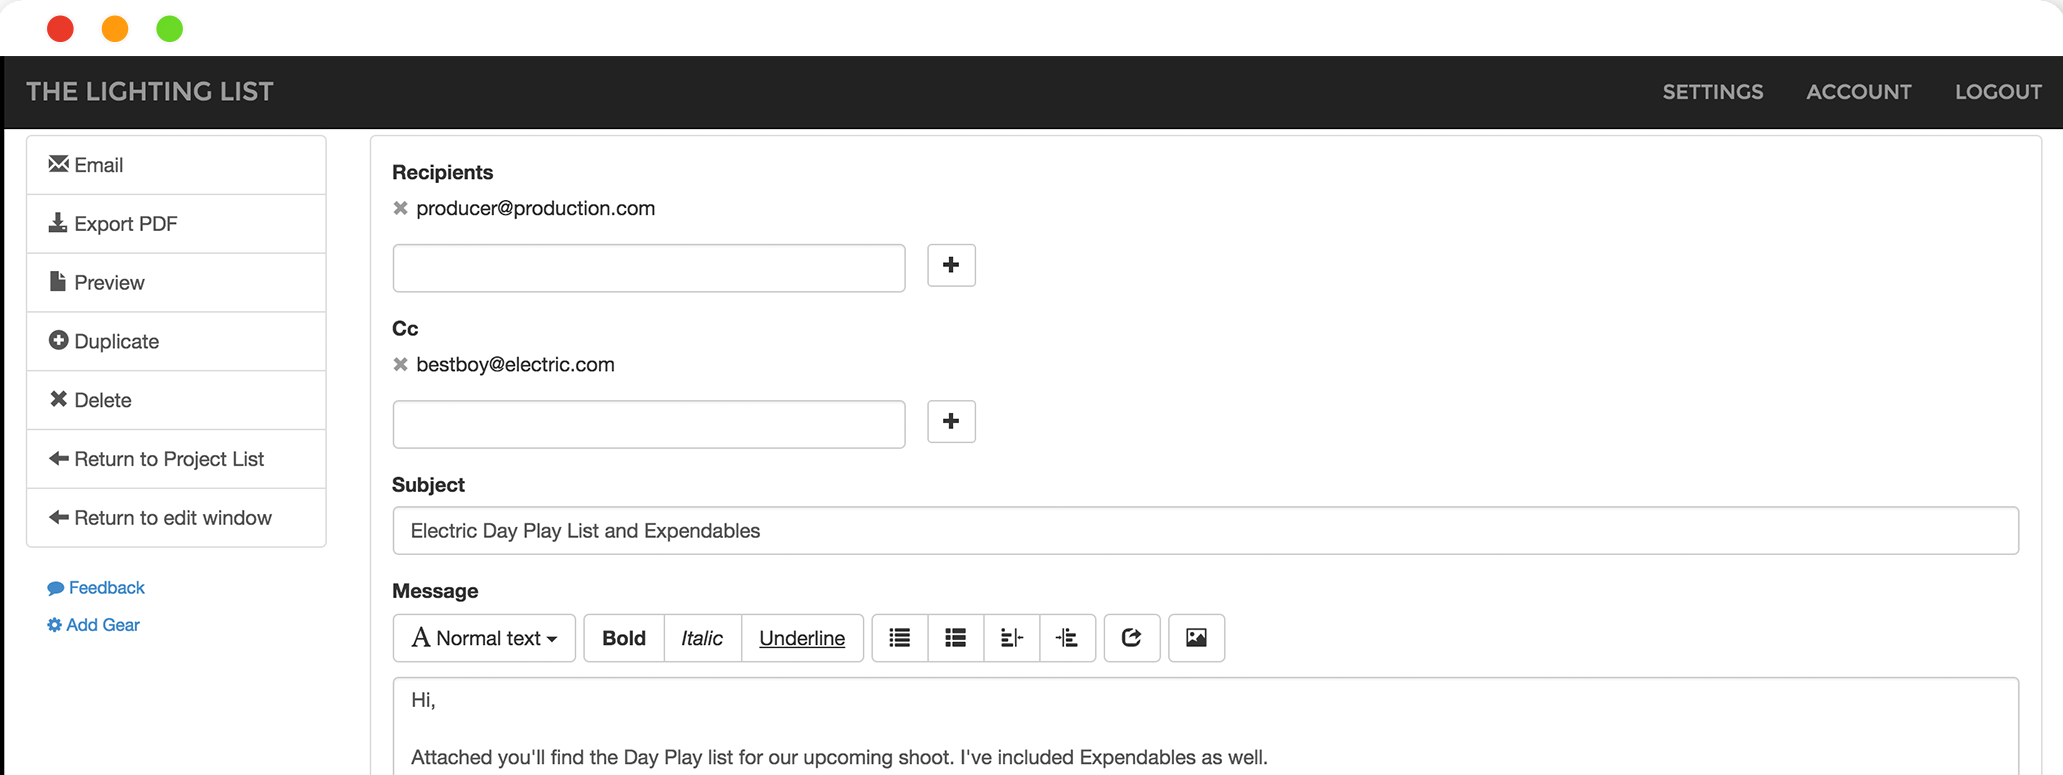Return to edit window
2063x775 pixels.
click(x=176, y=518)
